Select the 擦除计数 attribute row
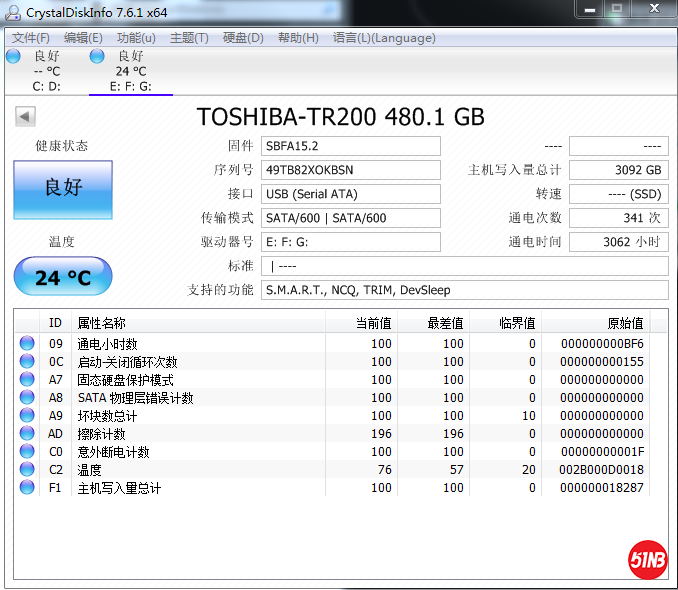The height and width of the screenshot is (590, 678). [x=332, y=433]
